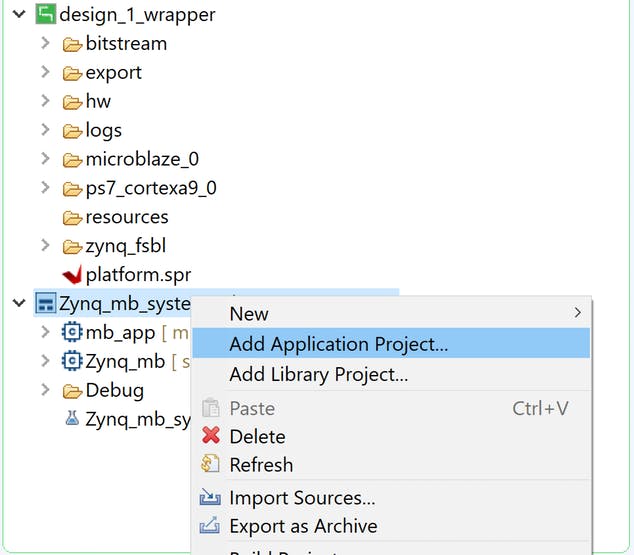The width and height of the screenshot is (634, 555).
Task: Collapse the design_1_wrapper tree node
Action: 19,15
